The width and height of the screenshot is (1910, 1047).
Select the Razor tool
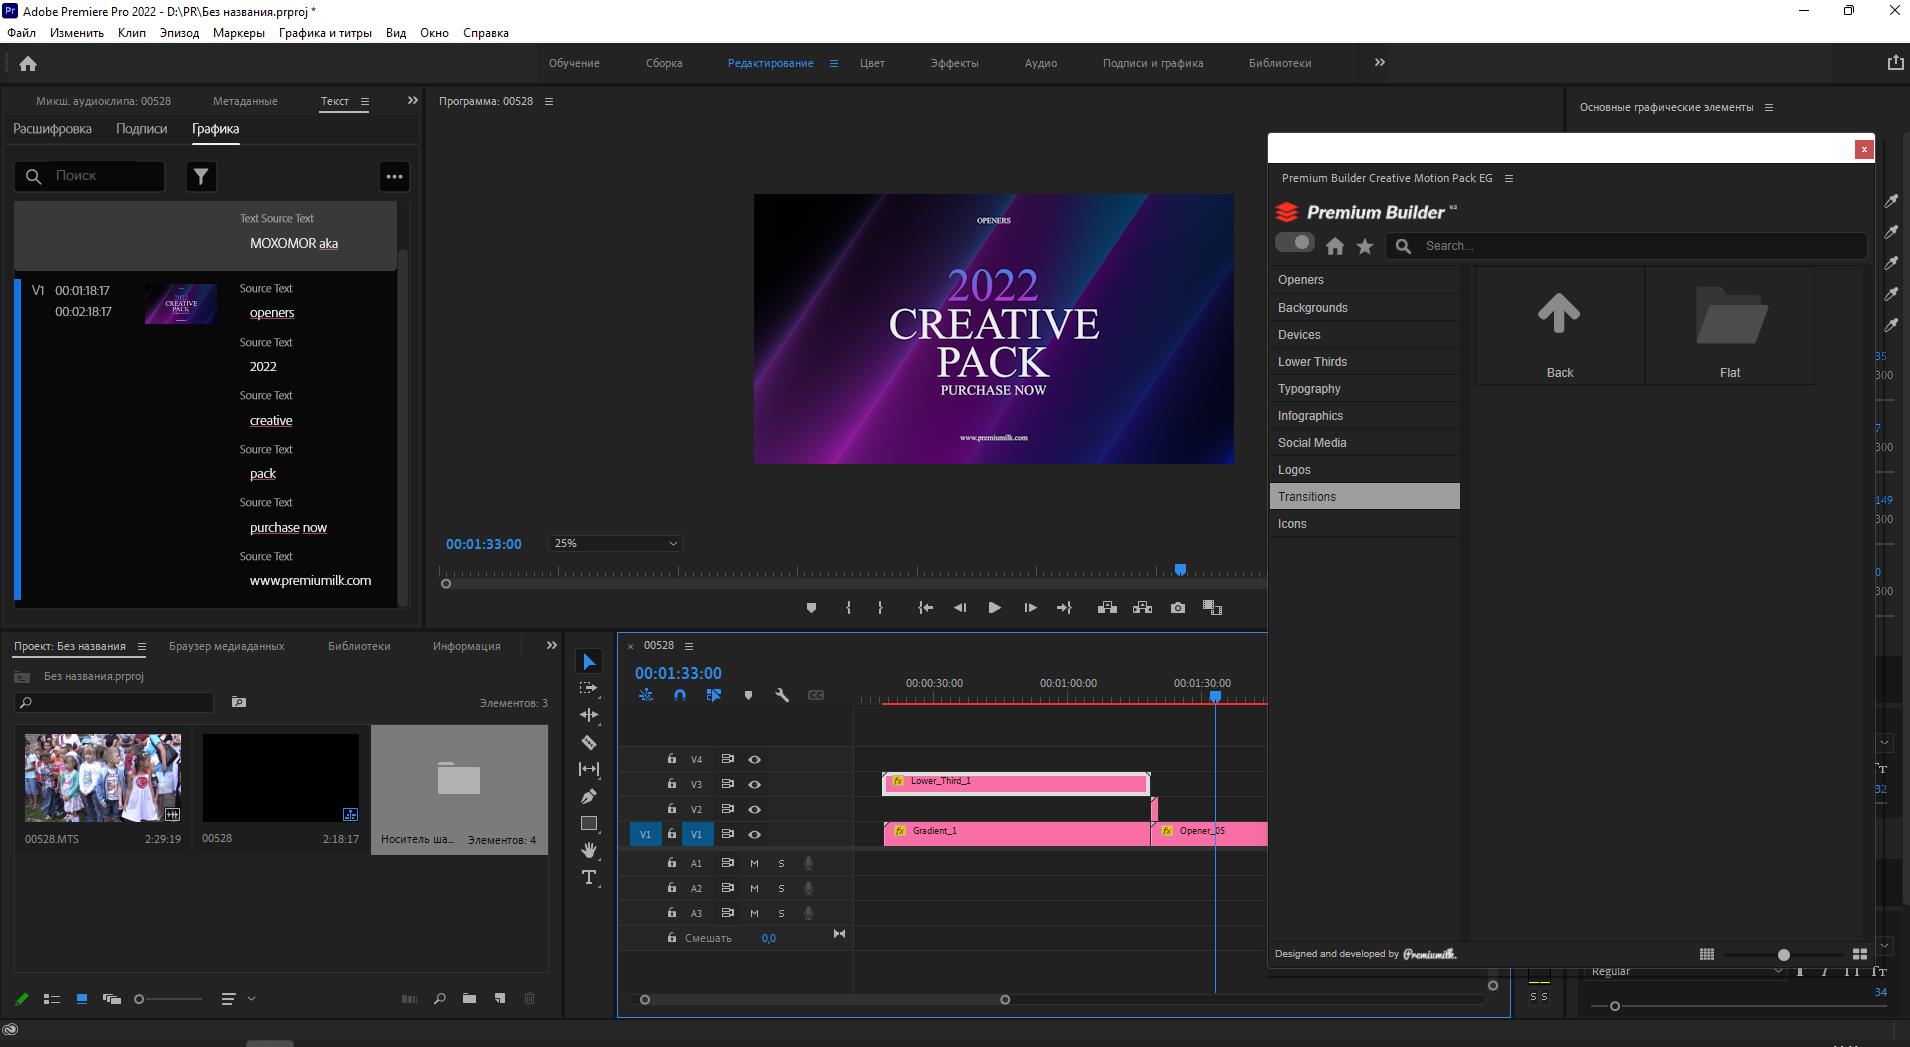click(589, 742)
